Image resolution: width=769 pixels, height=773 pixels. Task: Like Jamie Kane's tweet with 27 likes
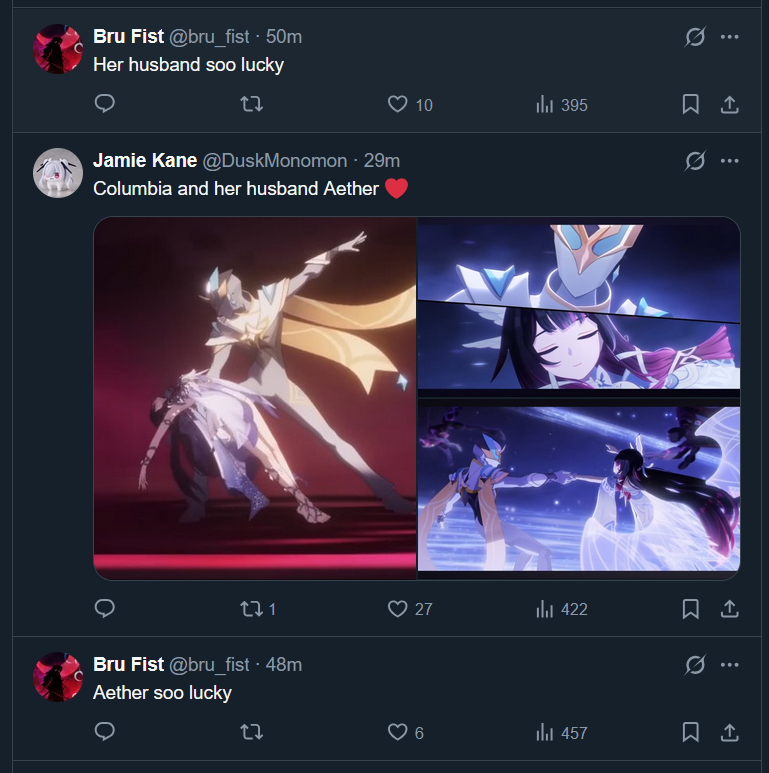pyautogui.click(x=410, y=609)
